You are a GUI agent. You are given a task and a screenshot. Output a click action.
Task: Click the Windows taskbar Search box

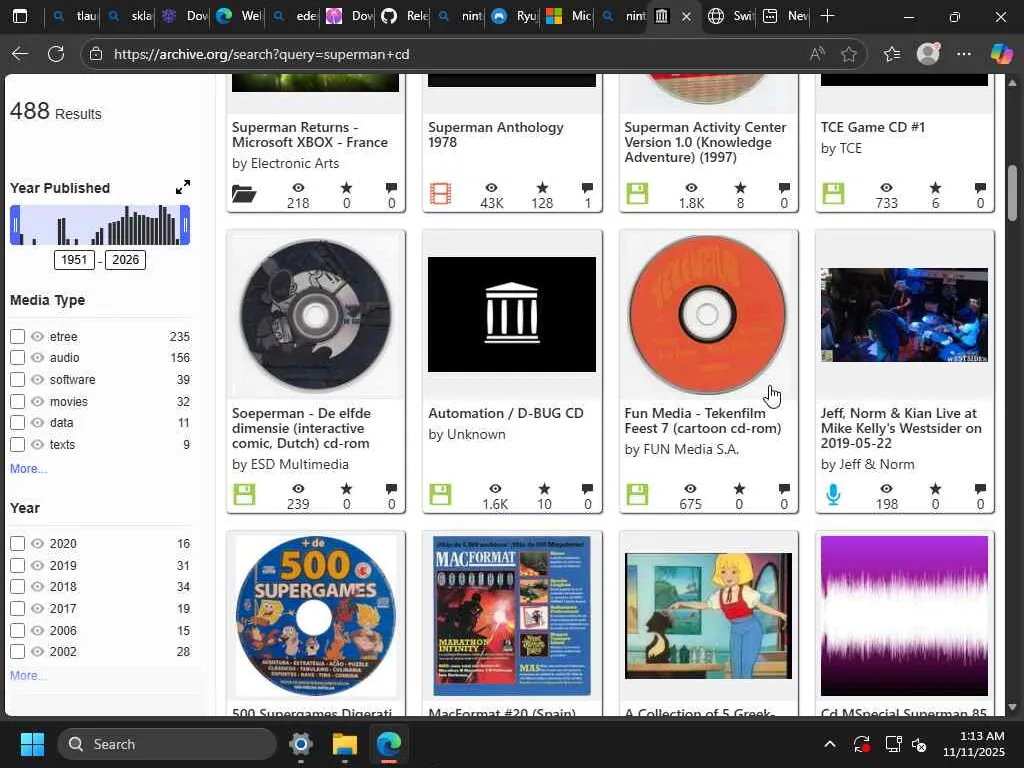coord(167,744)
